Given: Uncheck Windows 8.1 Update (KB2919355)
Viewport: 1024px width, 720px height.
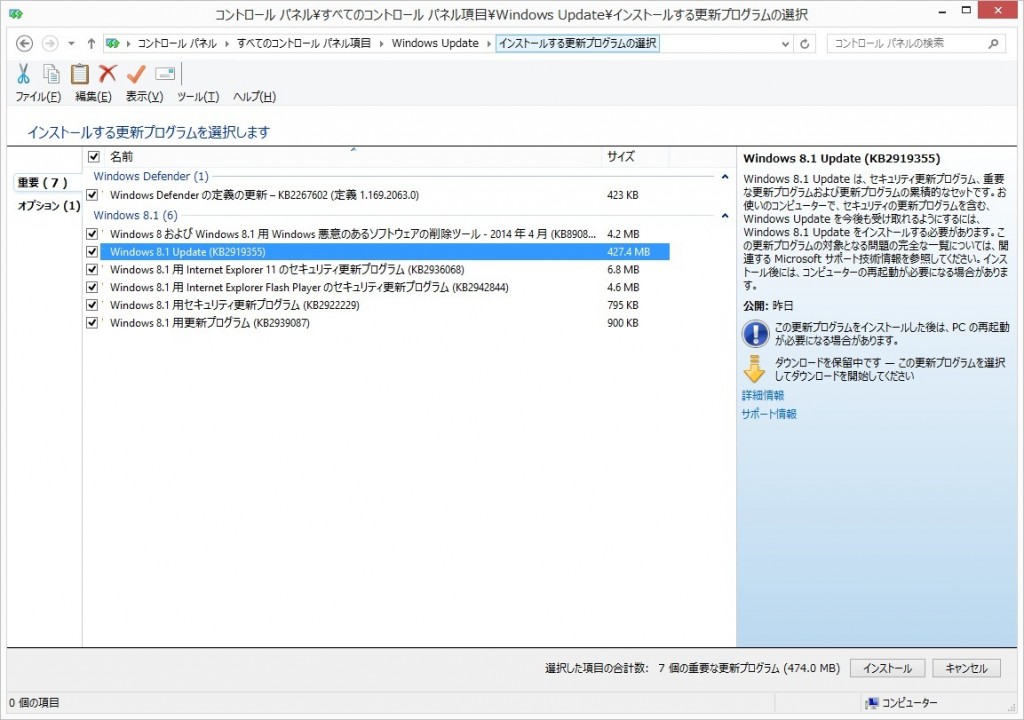Looking at the screenshot, I should tap(92, 251).
